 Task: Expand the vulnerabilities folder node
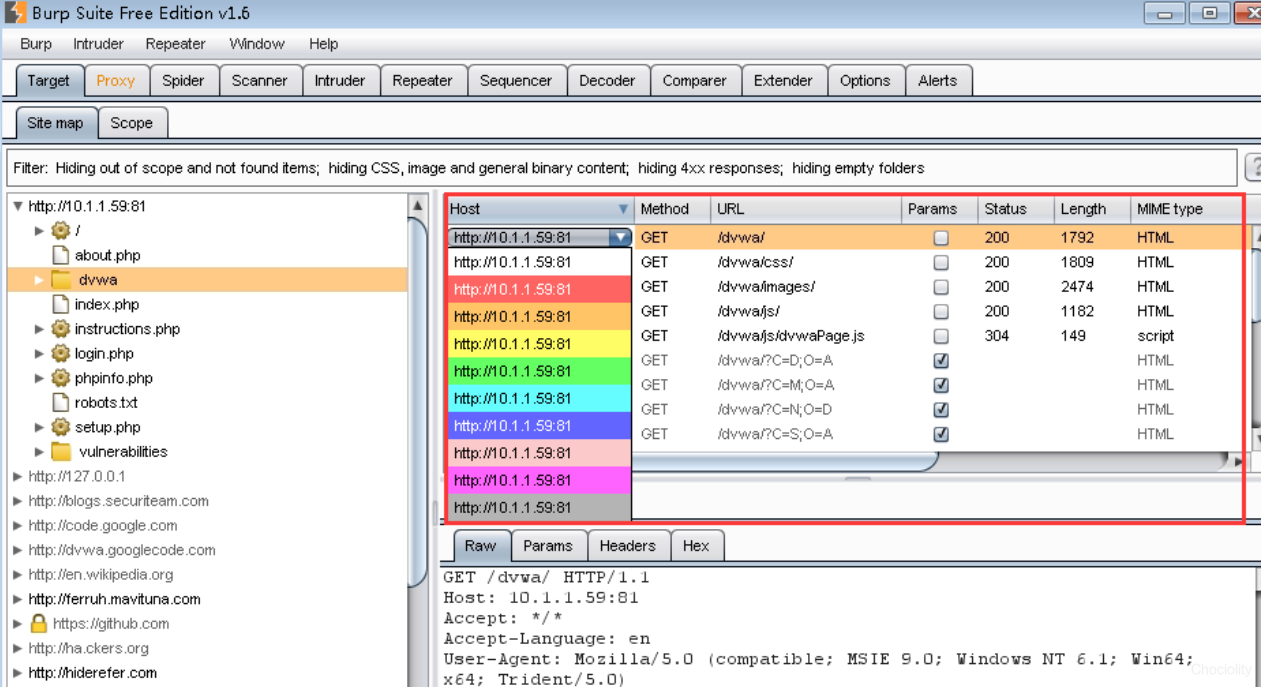(x=40, y=451)
